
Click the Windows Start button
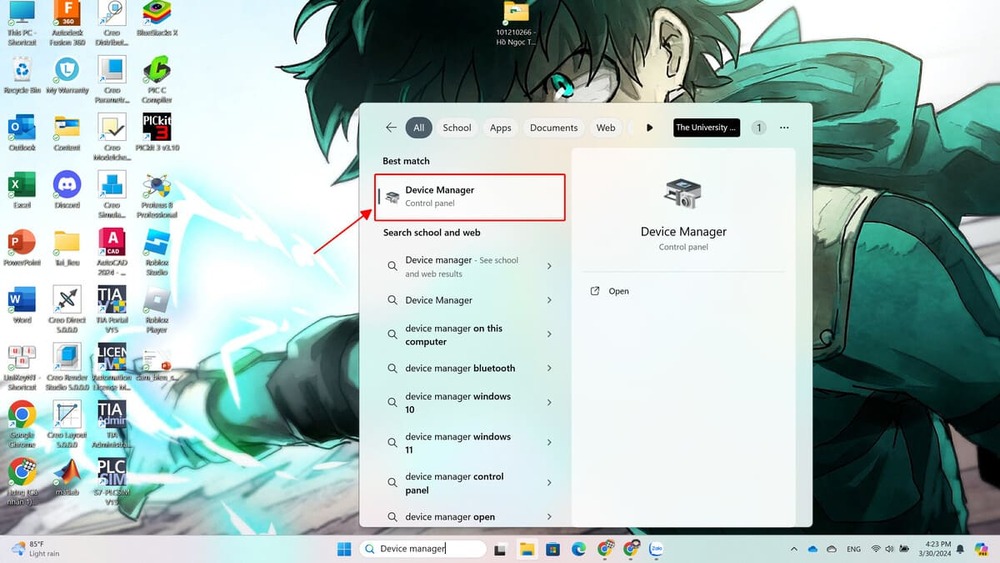click(344, 549)
